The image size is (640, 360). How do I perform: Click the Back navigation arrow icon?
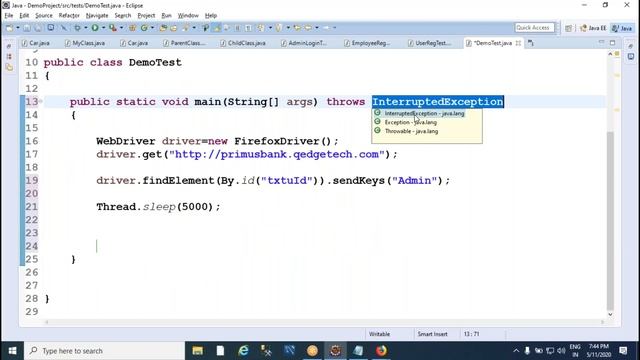[x=308, y=28]
